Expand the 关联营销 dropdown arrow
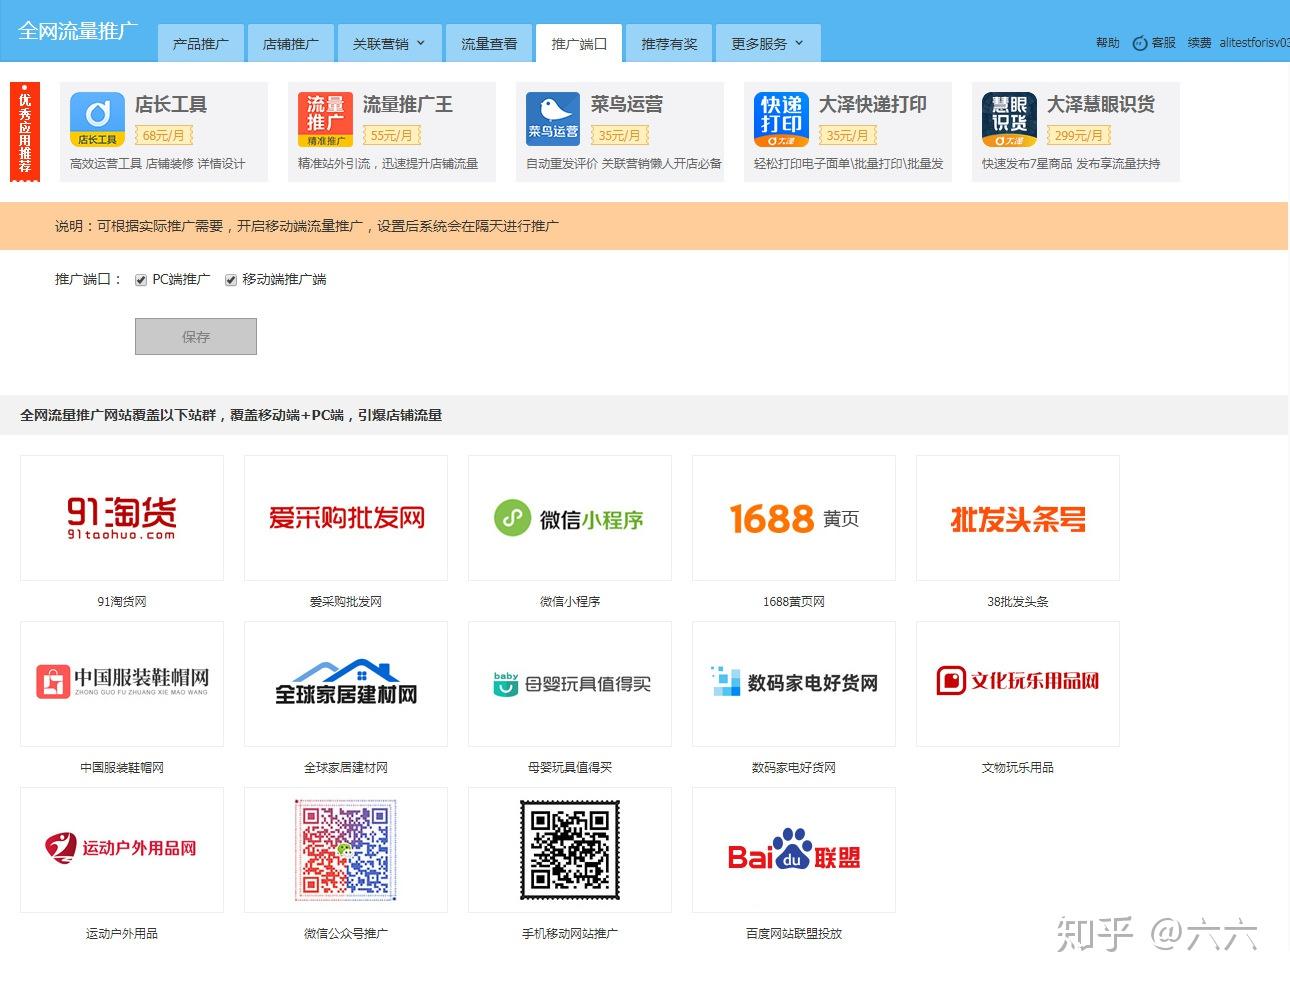This screenshot has width=1290, height=986. coord(420,43)
